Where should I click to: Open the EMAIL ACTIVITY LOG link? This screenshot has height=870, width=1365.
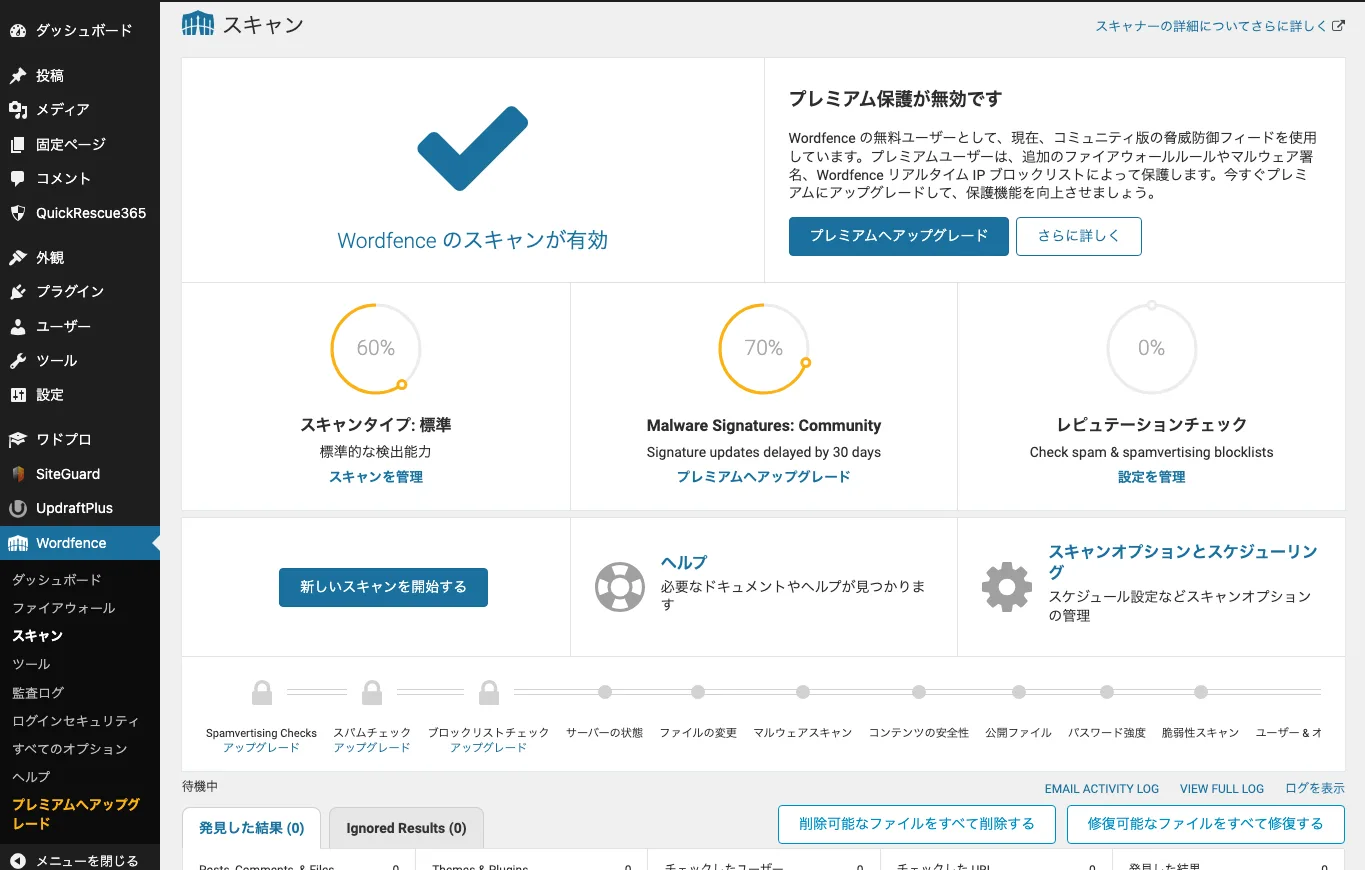(x=1102, y=789)
